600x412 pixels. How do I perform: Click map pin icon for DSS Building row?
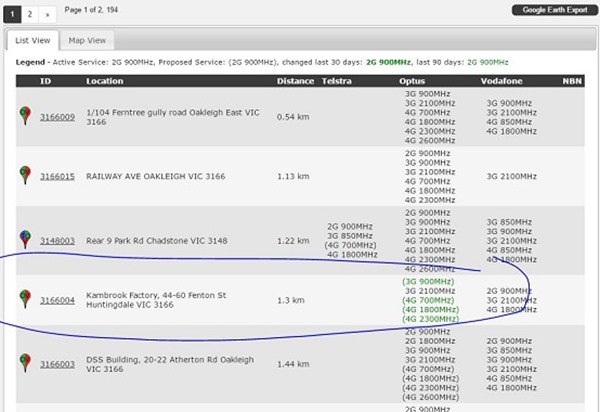(25, 363)
